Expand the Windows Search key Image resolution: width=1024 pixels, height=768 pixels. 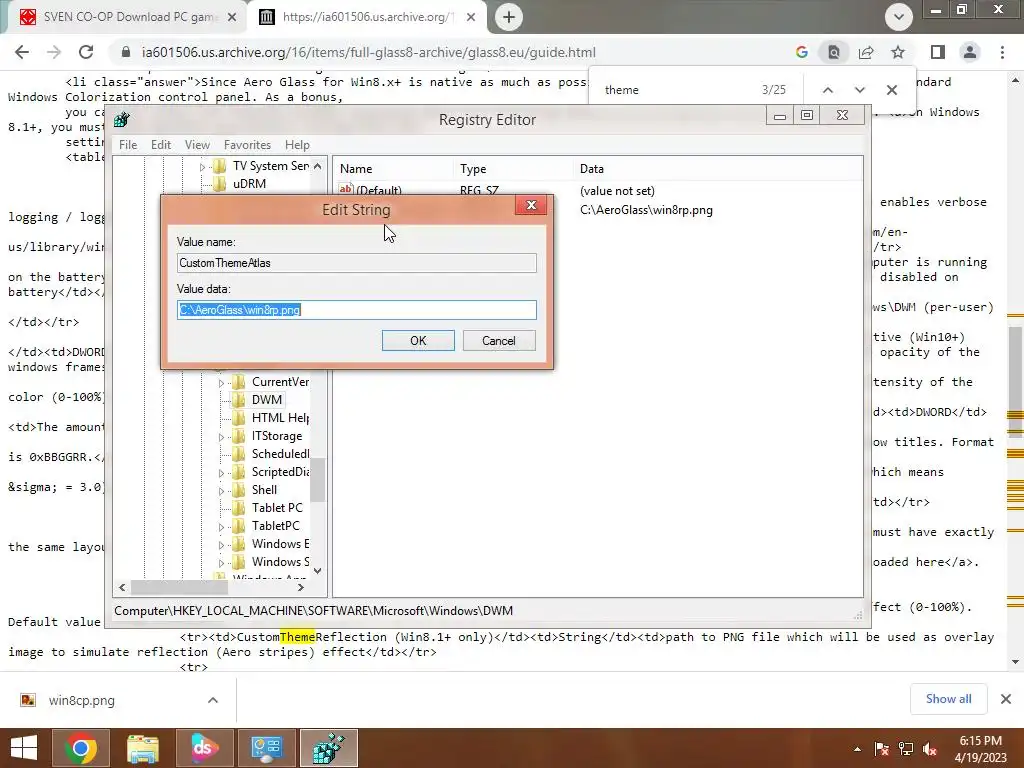[x=221, y=563]
